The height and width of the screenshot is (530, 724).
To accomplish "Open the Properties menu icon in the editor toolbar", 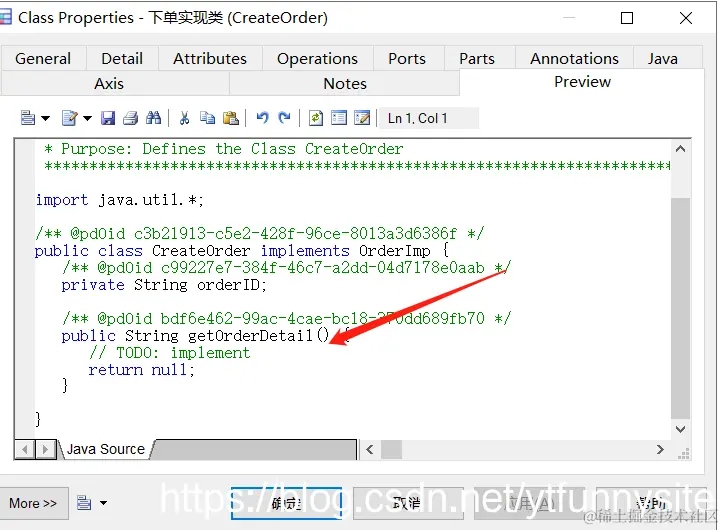I will pyautogui.click(x=28, y=118).
